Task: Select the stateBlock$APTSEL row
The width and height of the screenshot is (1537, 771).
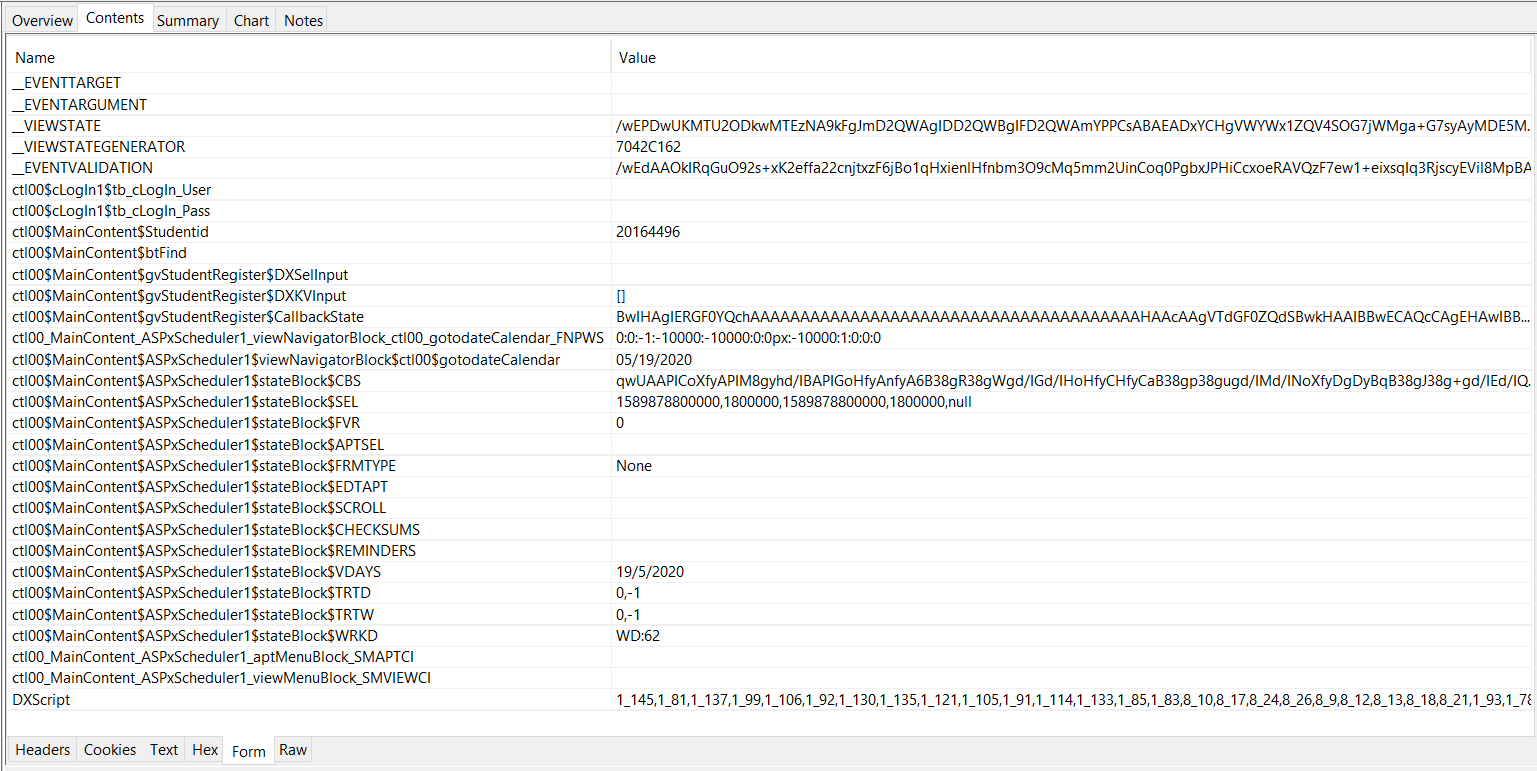Action: click(770, 444)
